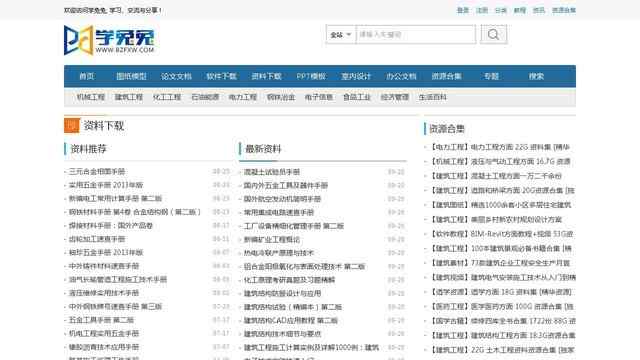This screenshot has height=360, width=640.
Task: Select 生活百科 sub-category
Action: (433, 97)
